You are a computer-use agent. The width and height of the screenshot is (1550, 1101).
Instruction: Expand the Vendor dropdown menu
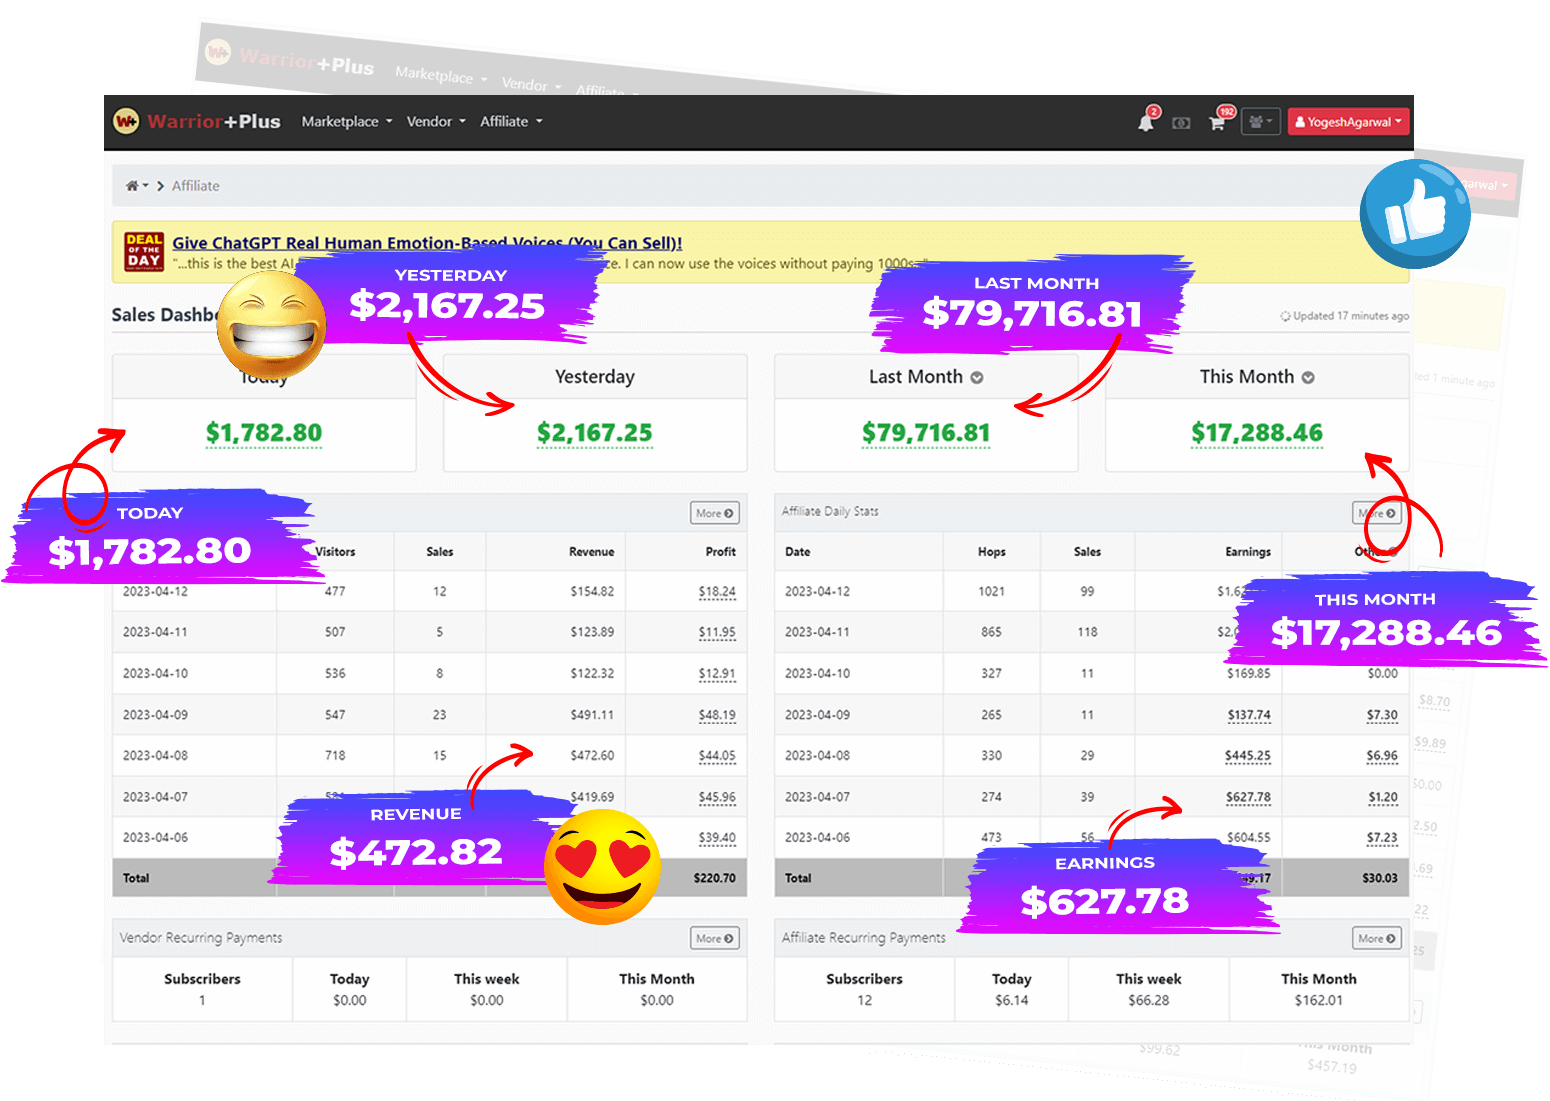(x=435, y=122)
